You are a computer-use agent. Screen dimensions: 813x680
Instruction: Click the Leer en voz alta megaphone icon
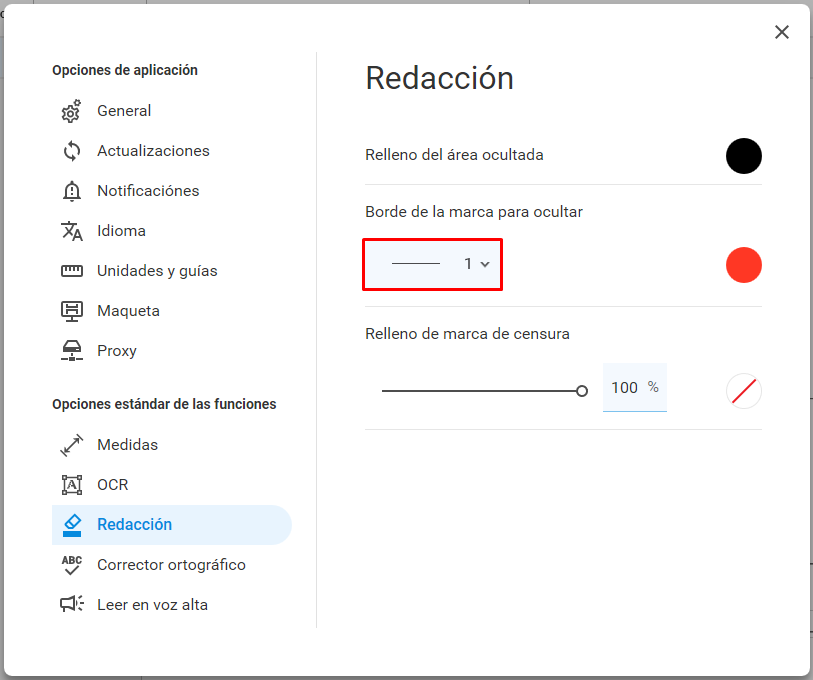pyautogui.click(x=72, y=605)
